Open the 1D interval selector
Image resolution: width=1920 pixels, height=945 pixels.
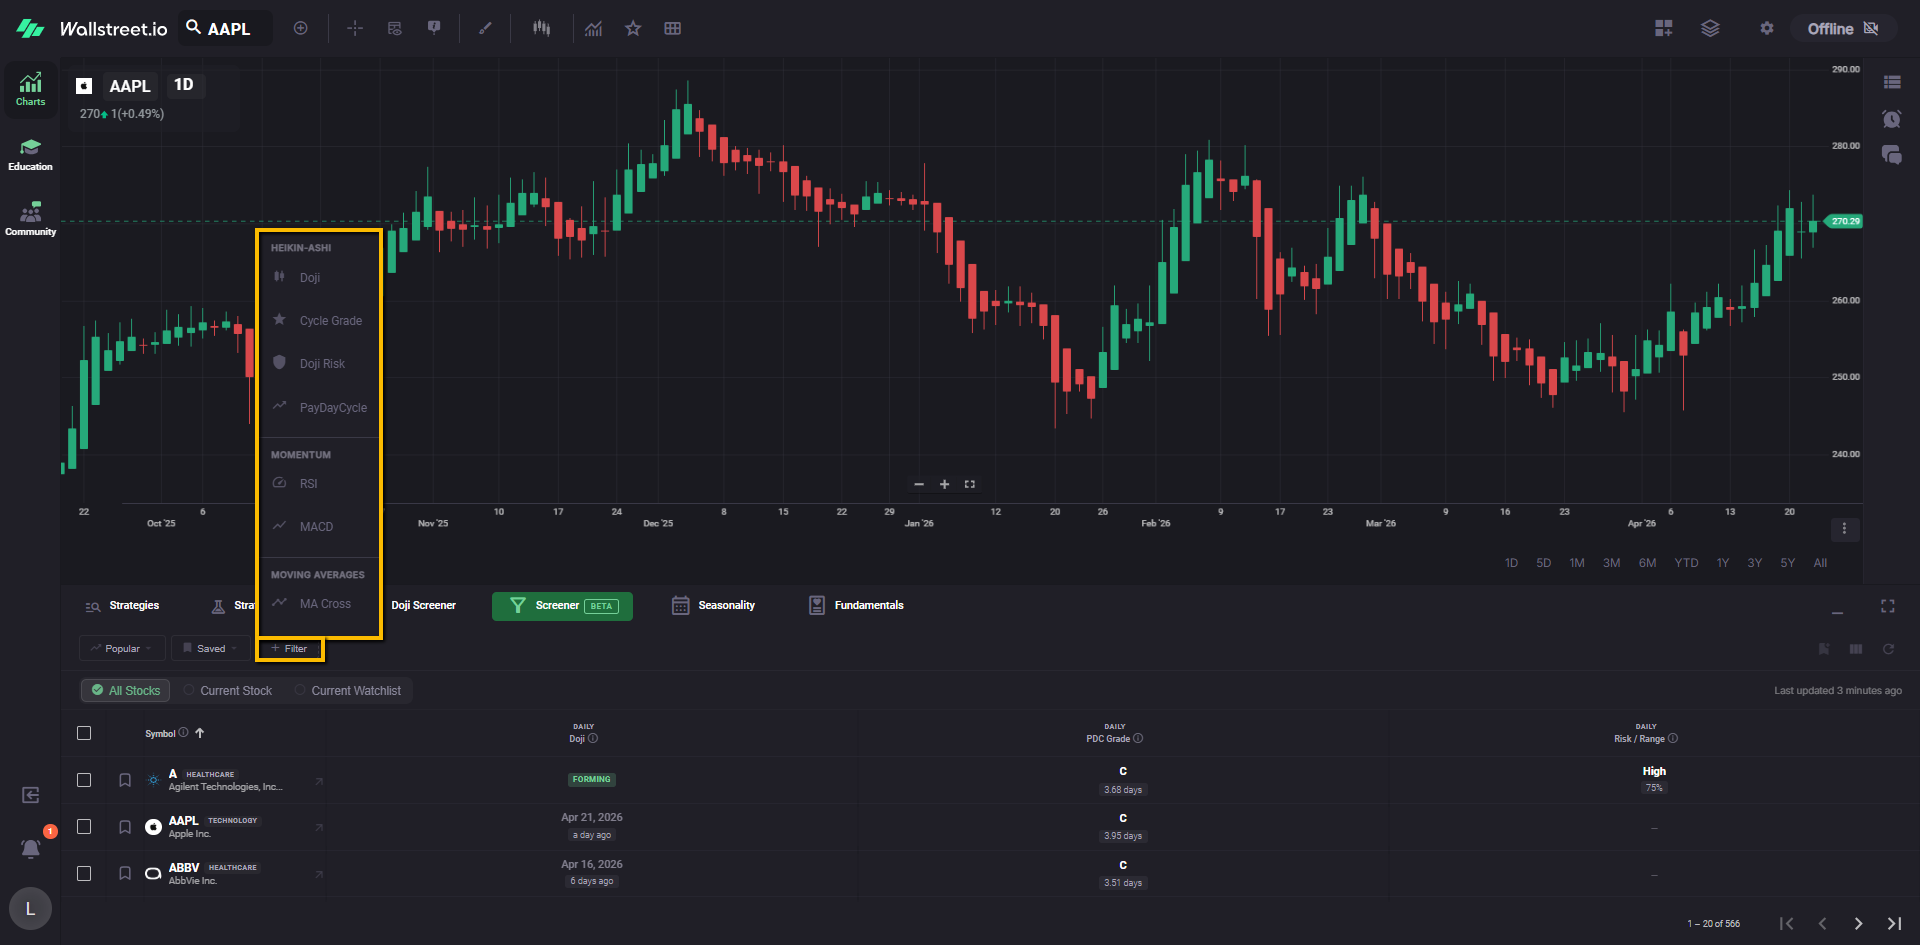coord(184,85)
